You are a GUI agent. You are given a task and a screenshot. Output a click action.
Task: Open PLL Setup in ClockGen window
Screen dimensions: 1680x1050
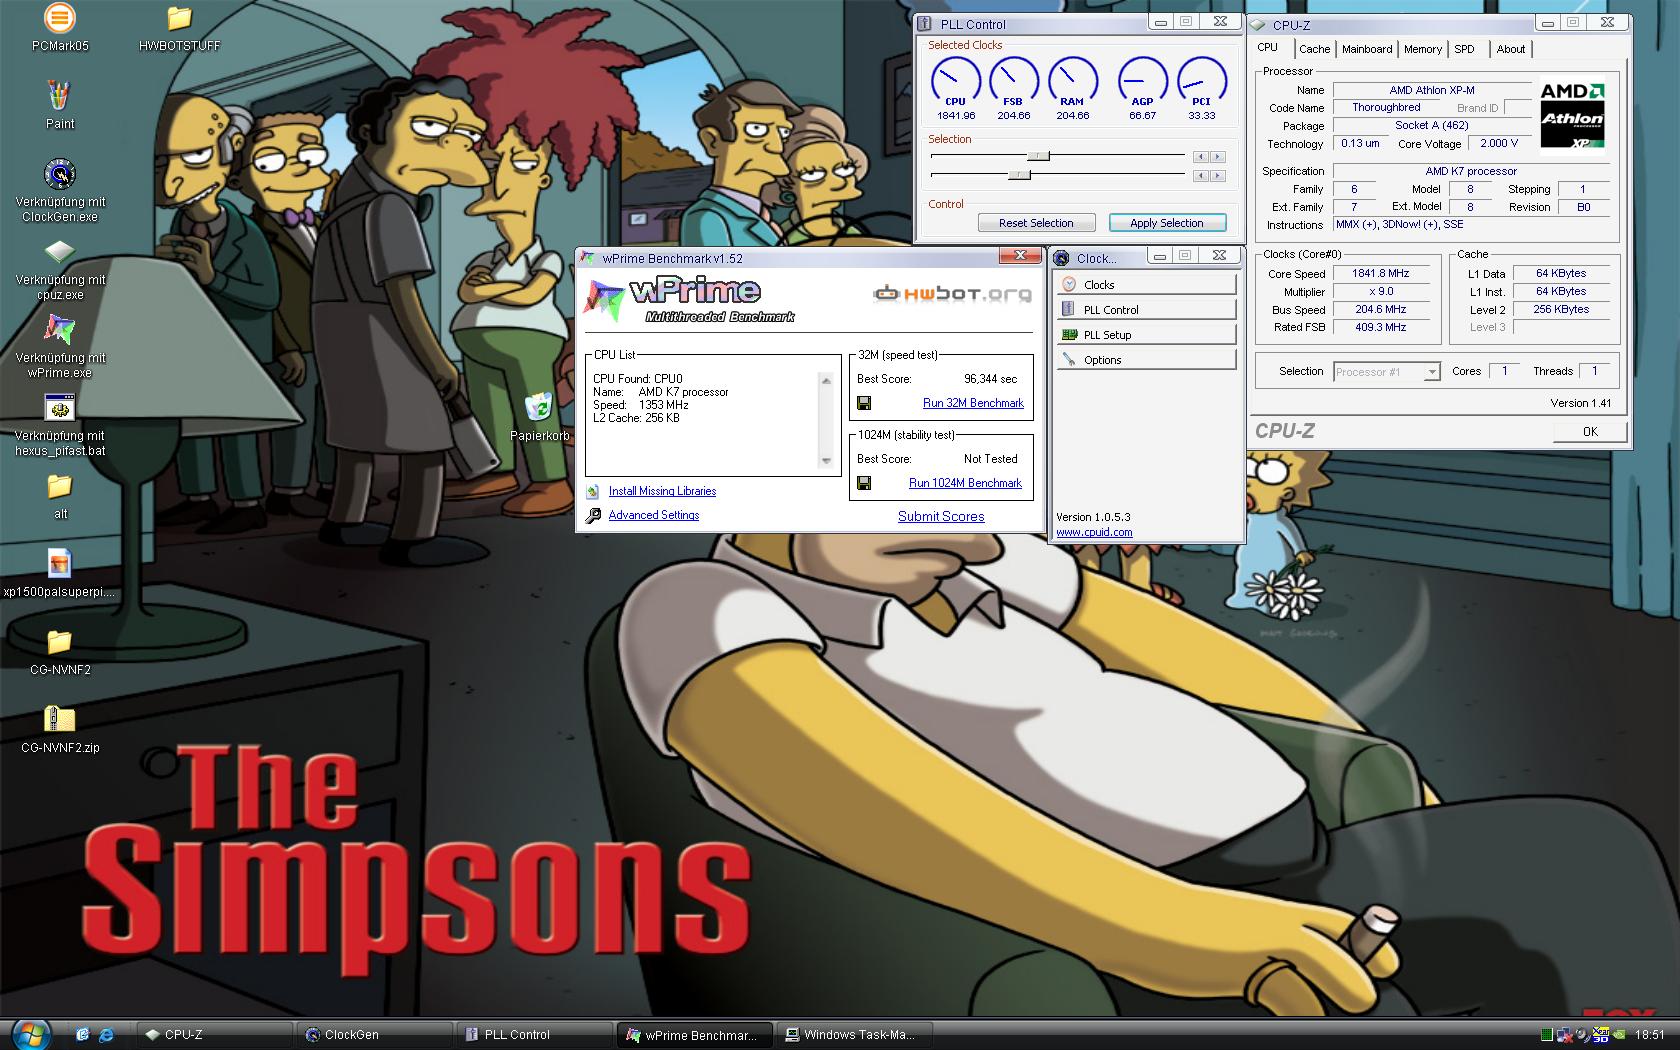1146,335
